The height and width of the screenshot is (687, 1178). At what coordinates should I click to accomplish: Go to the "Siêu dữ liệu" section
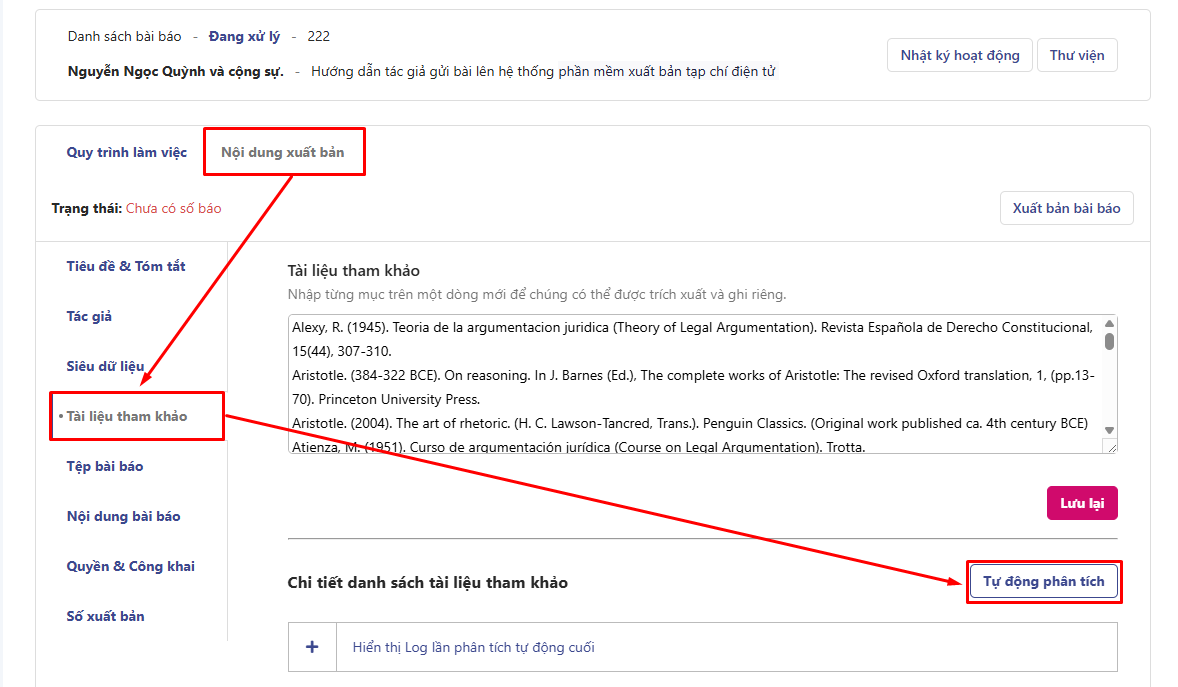pyautogui.click(x=105, y=366)
